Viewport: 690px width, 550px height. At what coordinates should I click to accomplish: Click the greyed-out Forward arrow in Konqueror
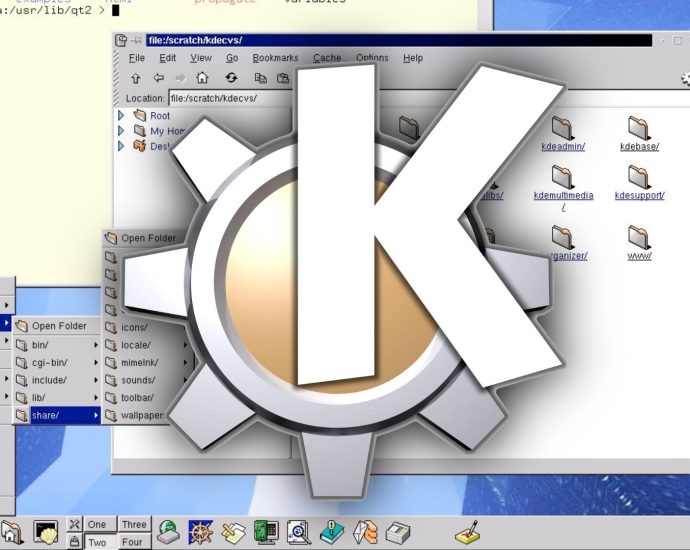coord(180,78)
